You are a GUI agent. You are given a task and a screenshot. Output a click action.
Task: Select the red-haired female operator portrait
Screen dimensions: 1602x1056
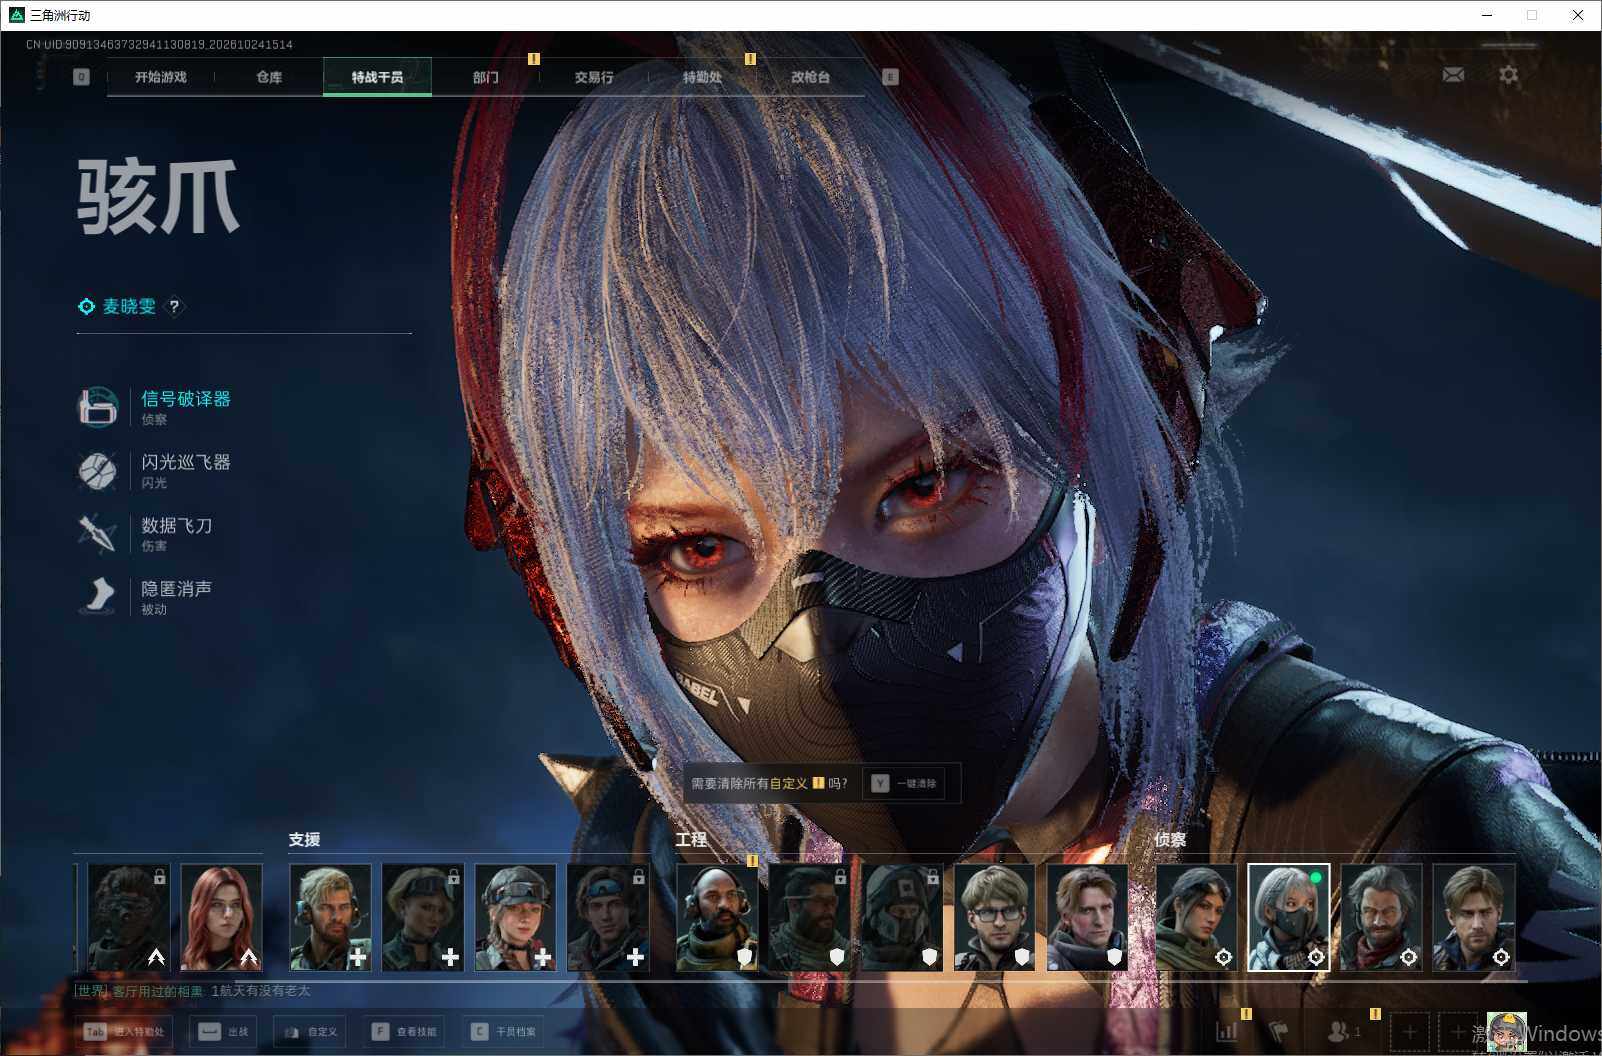point(222,918)
